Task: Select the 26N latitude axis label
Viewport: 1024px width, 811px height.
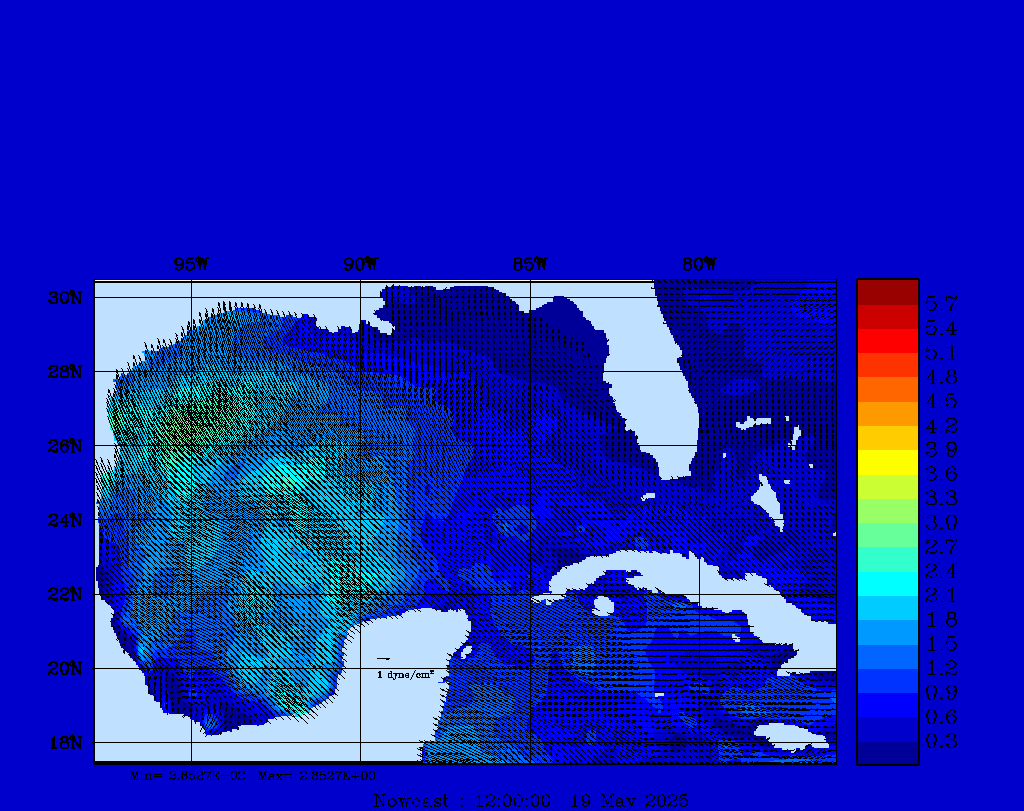Action: (64, 446)
